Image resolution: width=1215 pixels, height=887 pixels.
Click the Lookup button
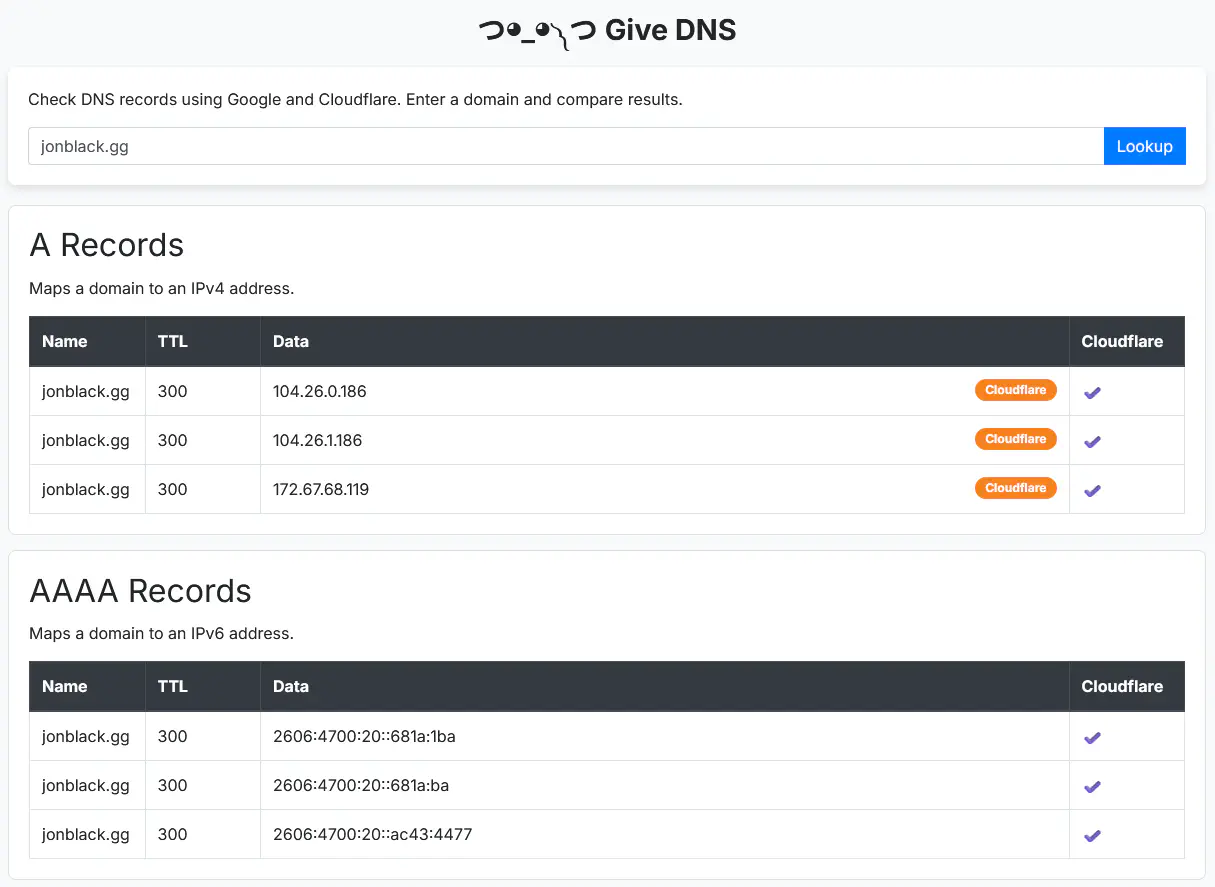(1144, 146)
